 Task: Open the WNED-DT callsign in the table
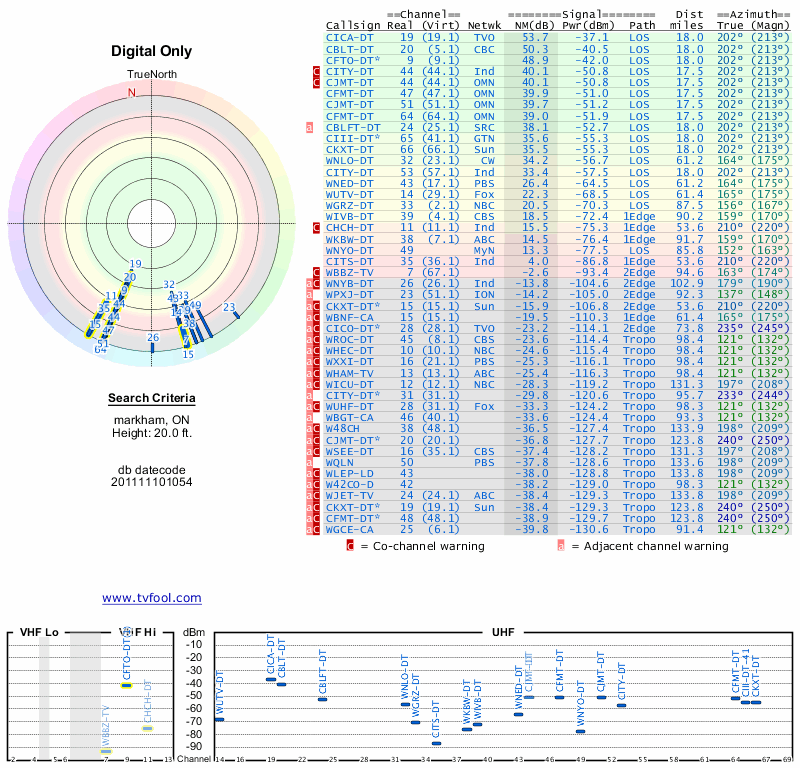350,183
